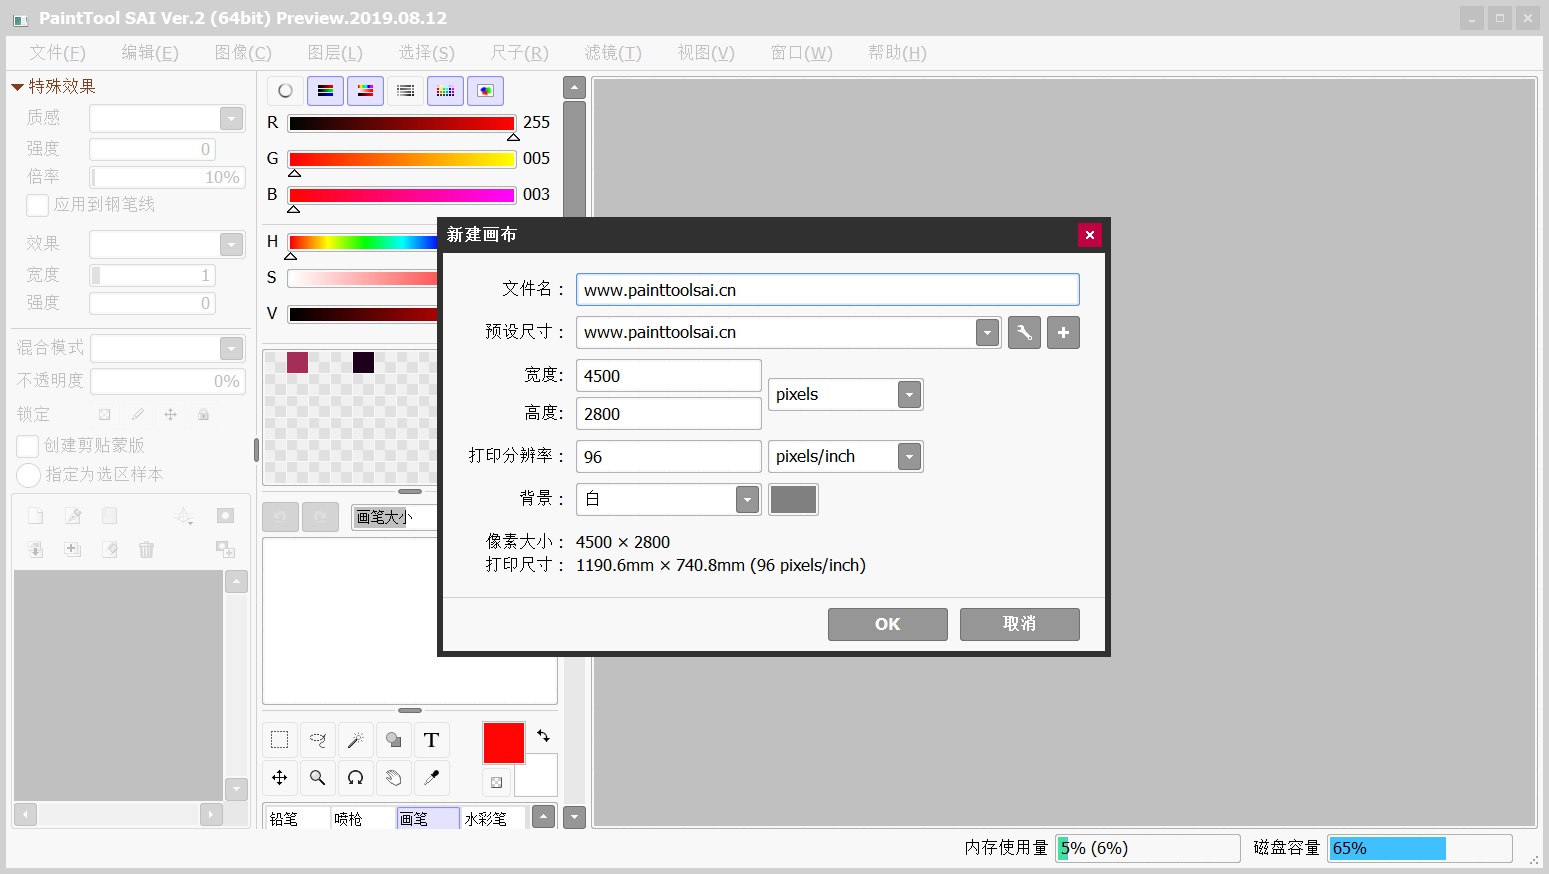Open the 混合模式 blend mode dropdown
The height and width of the screenshot is (874, 1549).
pos(231,348)
